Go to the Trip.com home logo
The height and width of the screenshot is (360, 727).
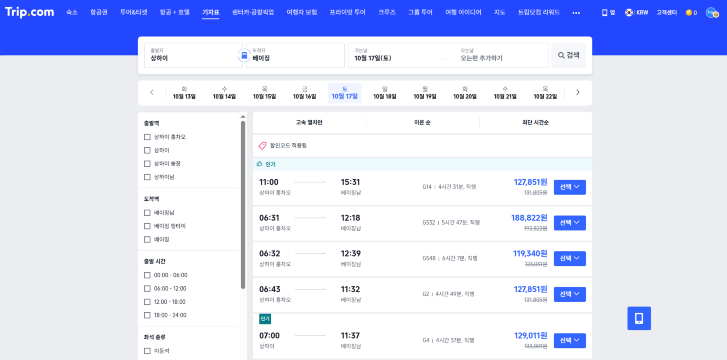(x=29, y=13)
